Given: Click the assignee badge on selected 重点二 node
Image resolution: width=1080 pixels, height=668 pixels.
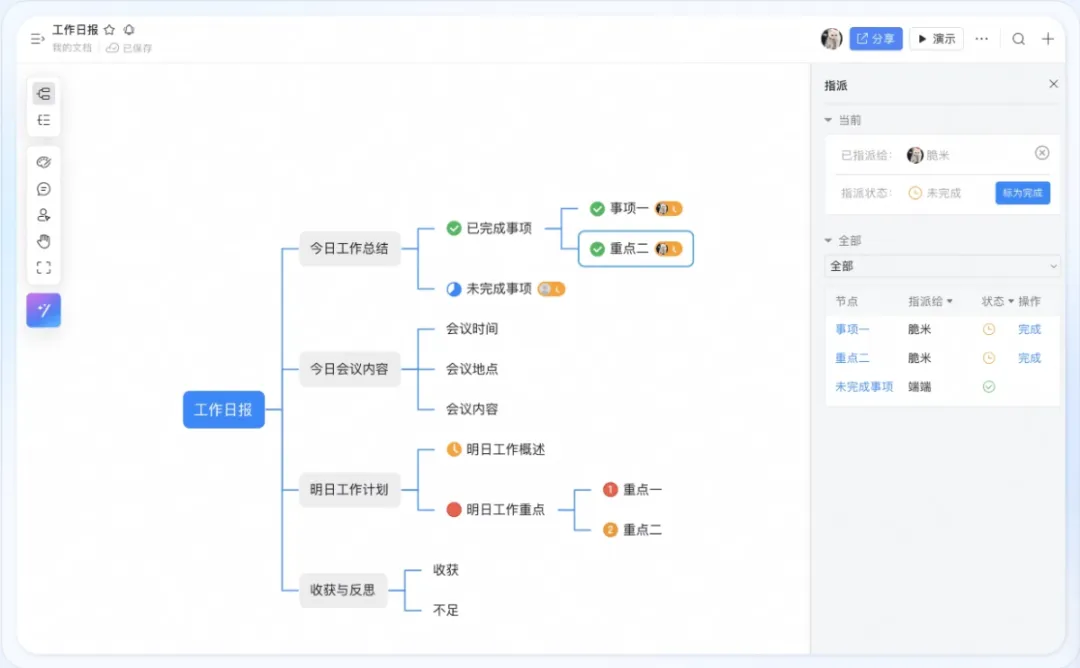Looking at the screenshot, I should coord(668,249).
